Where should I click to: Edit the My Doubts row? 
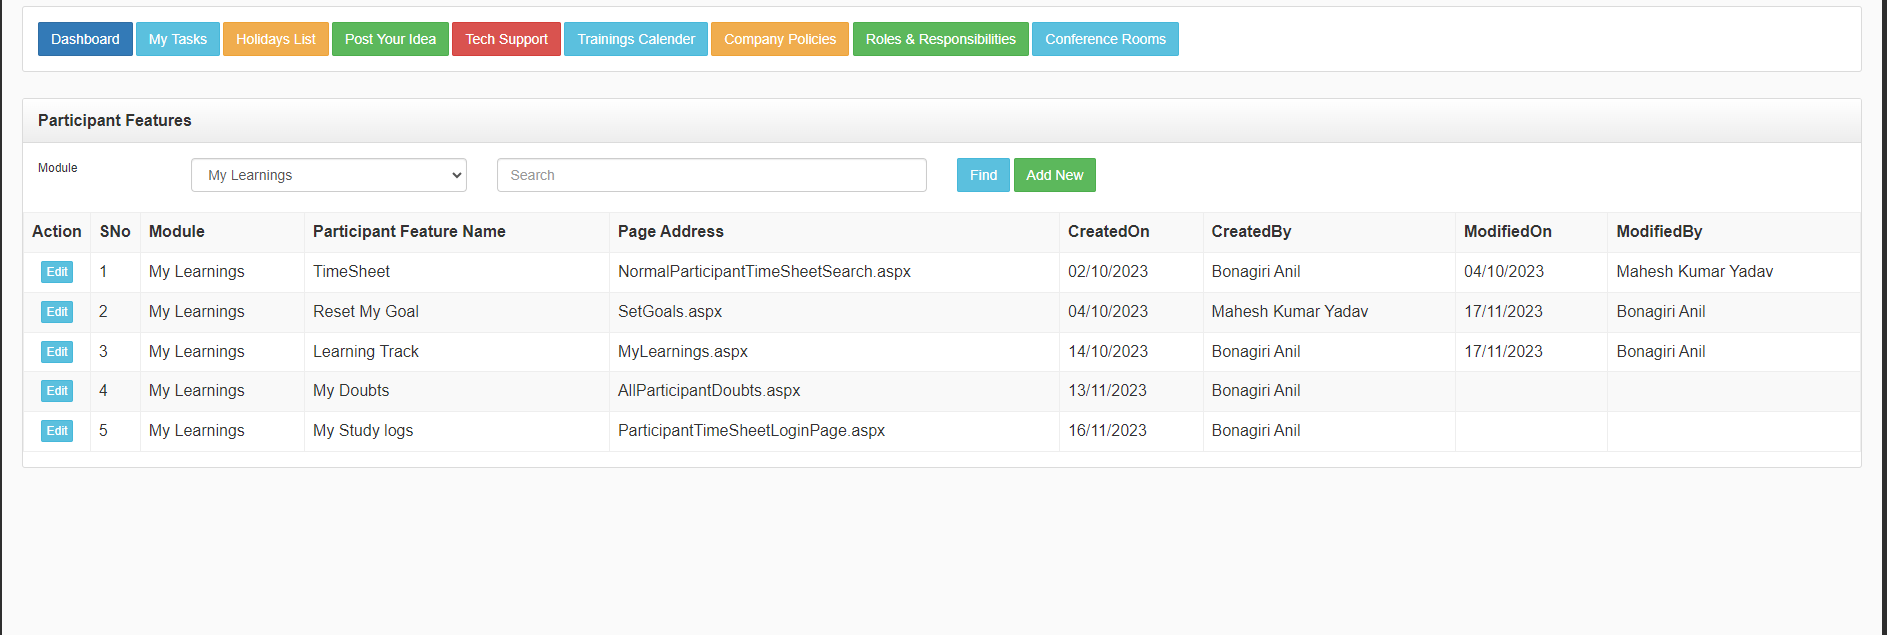pos(57,391)
